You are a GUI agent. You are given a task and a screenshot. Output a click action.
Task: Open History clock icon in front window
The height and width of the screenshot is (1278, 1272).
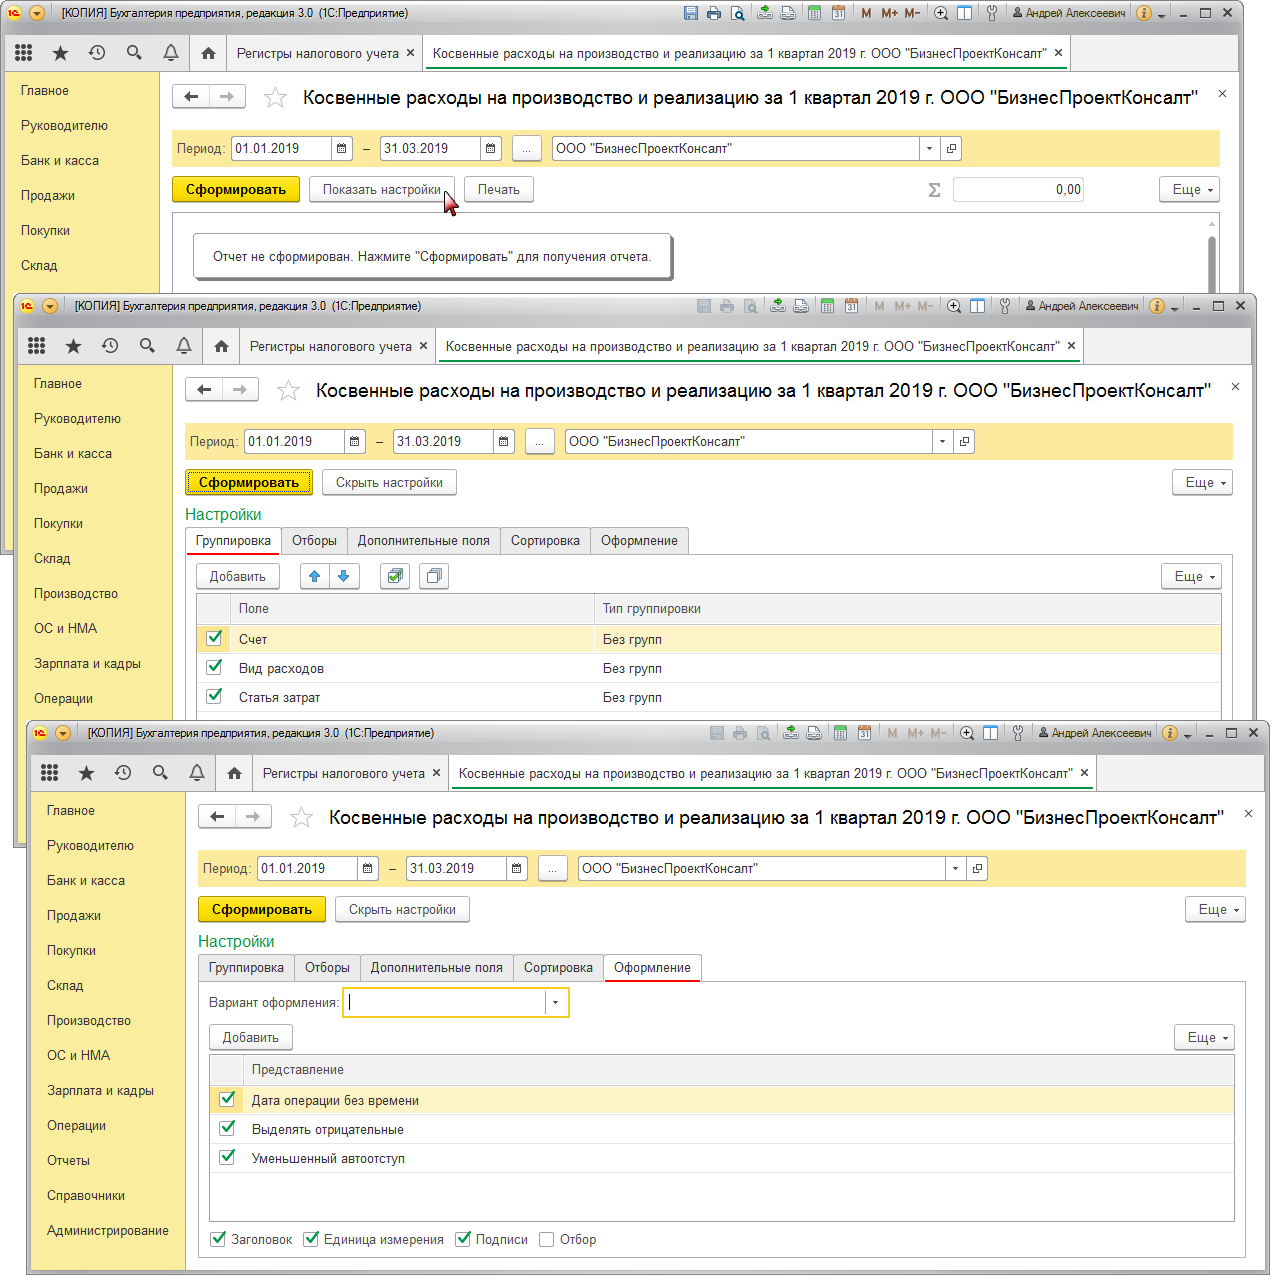click(x=123, y=773)
